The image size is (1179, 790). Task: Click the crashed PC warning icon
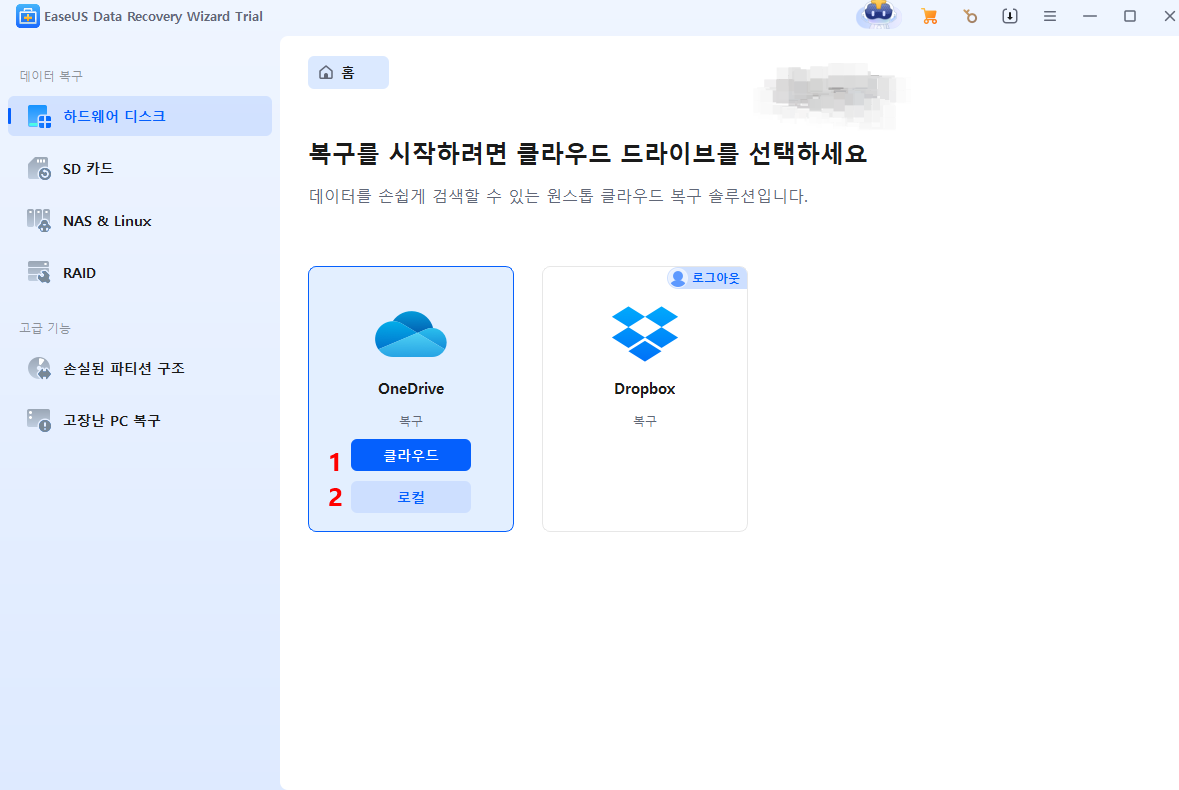point(39,420)
